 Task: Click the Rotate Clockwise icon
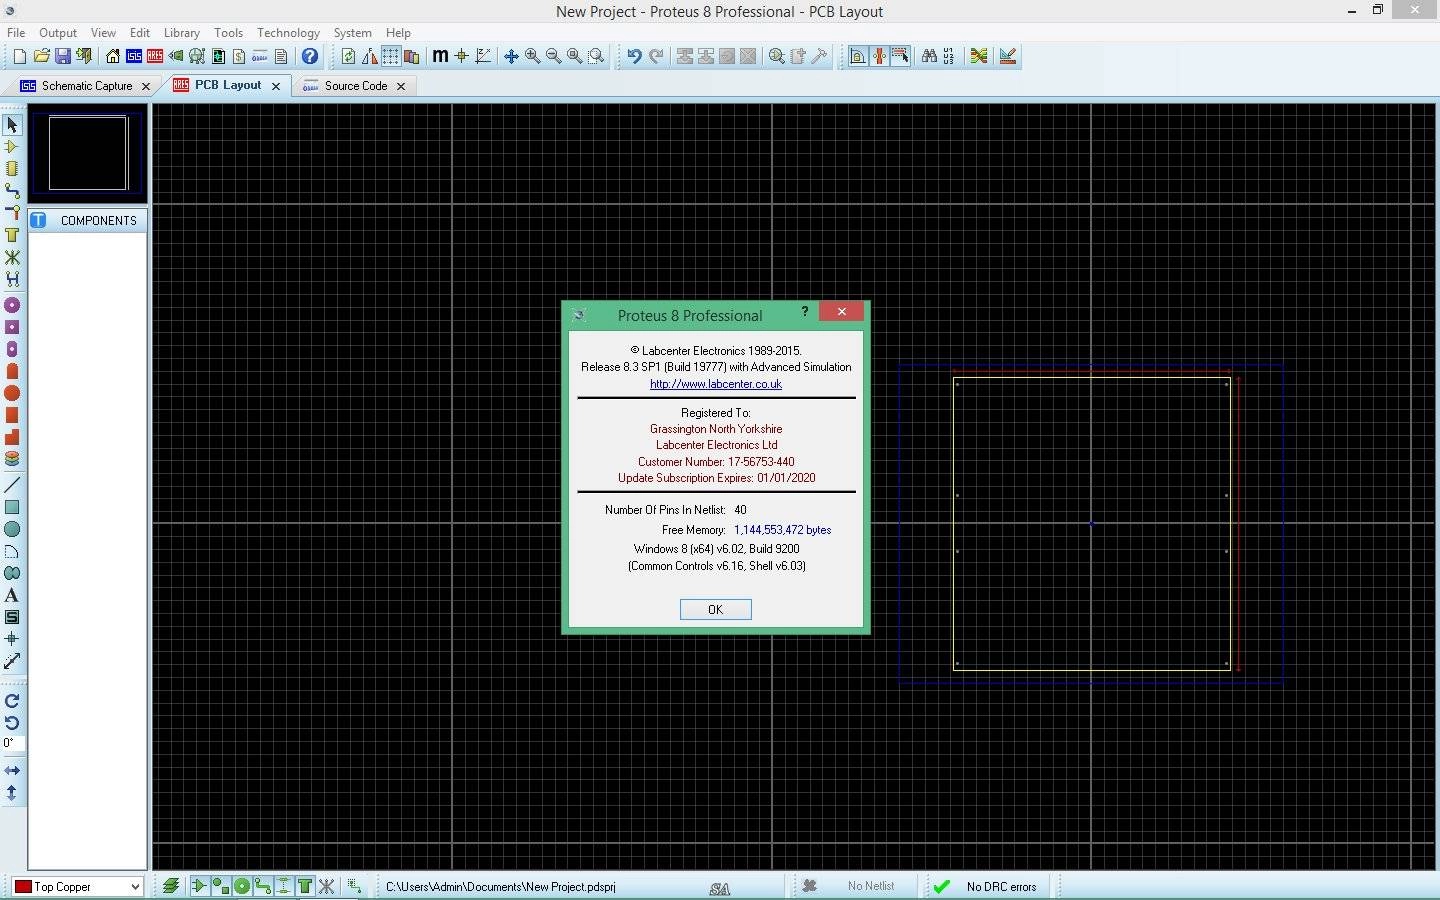[x=12, y=701]
